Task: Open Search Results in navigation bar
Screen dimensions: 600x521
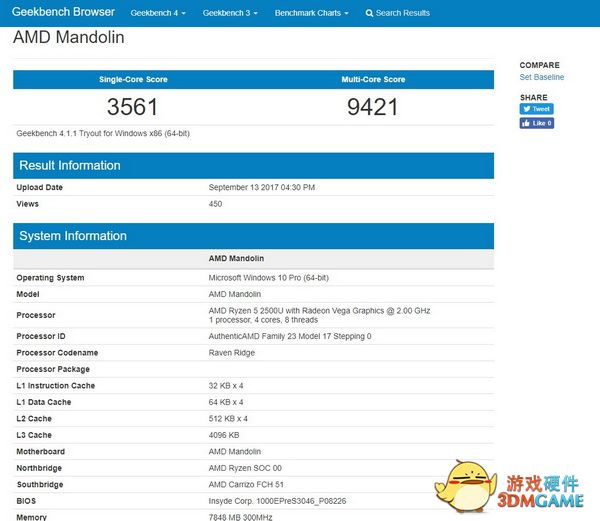Action: click(x=398, y=13)
